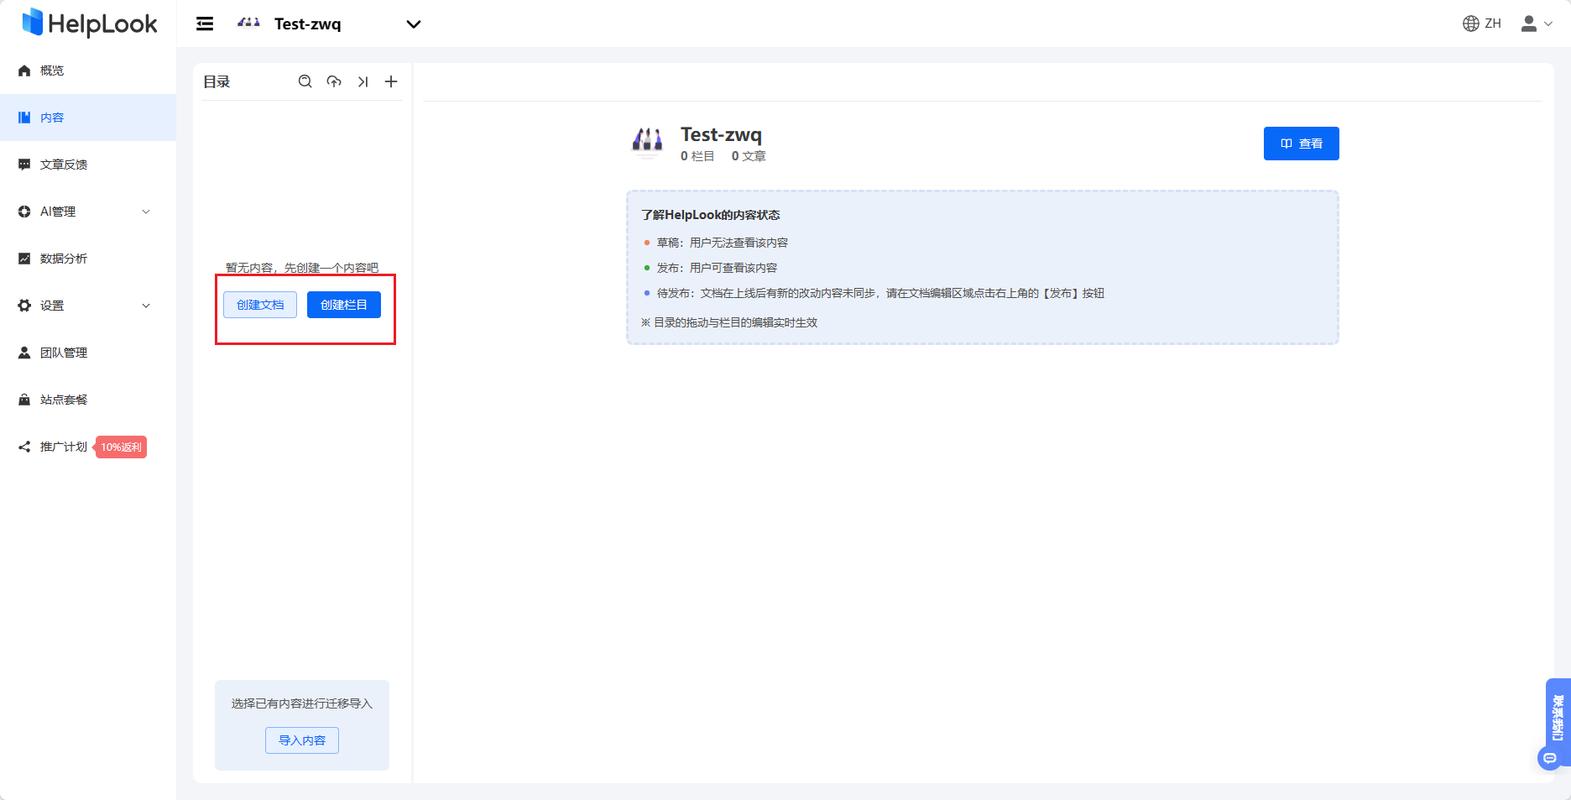Click the book icon beside 内容
This screenshot has width=1571, height=800.
tap(24, 118)
